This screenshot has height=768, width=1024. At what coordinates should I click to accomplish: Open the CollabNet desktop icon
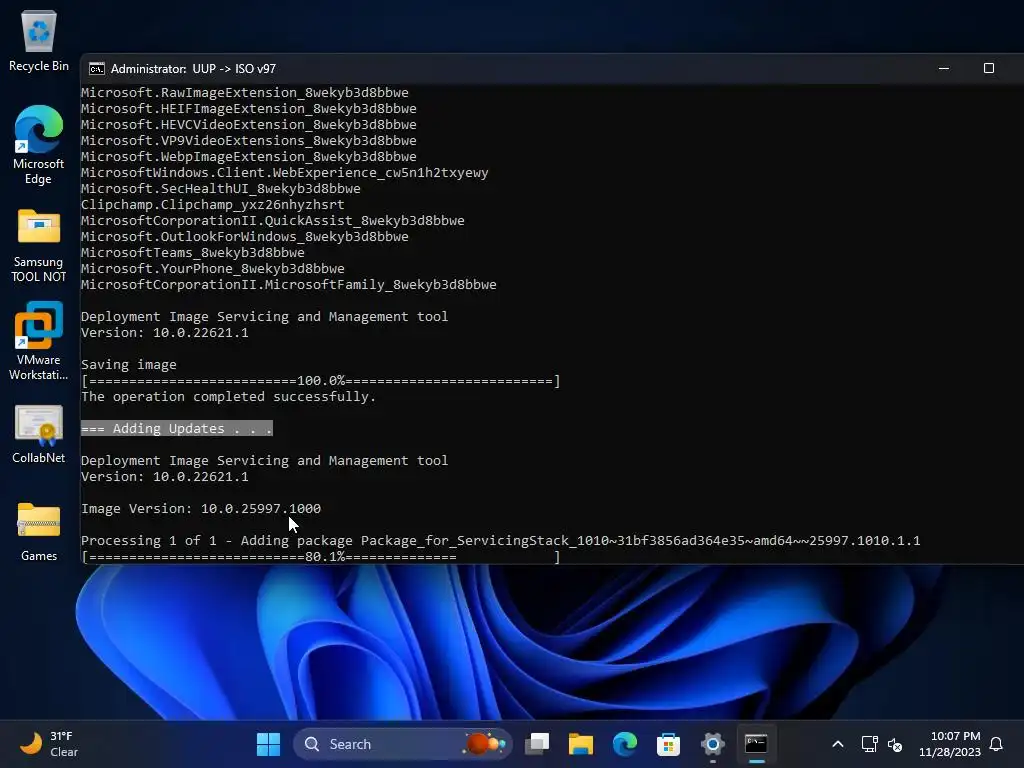[x=39, y=434]
